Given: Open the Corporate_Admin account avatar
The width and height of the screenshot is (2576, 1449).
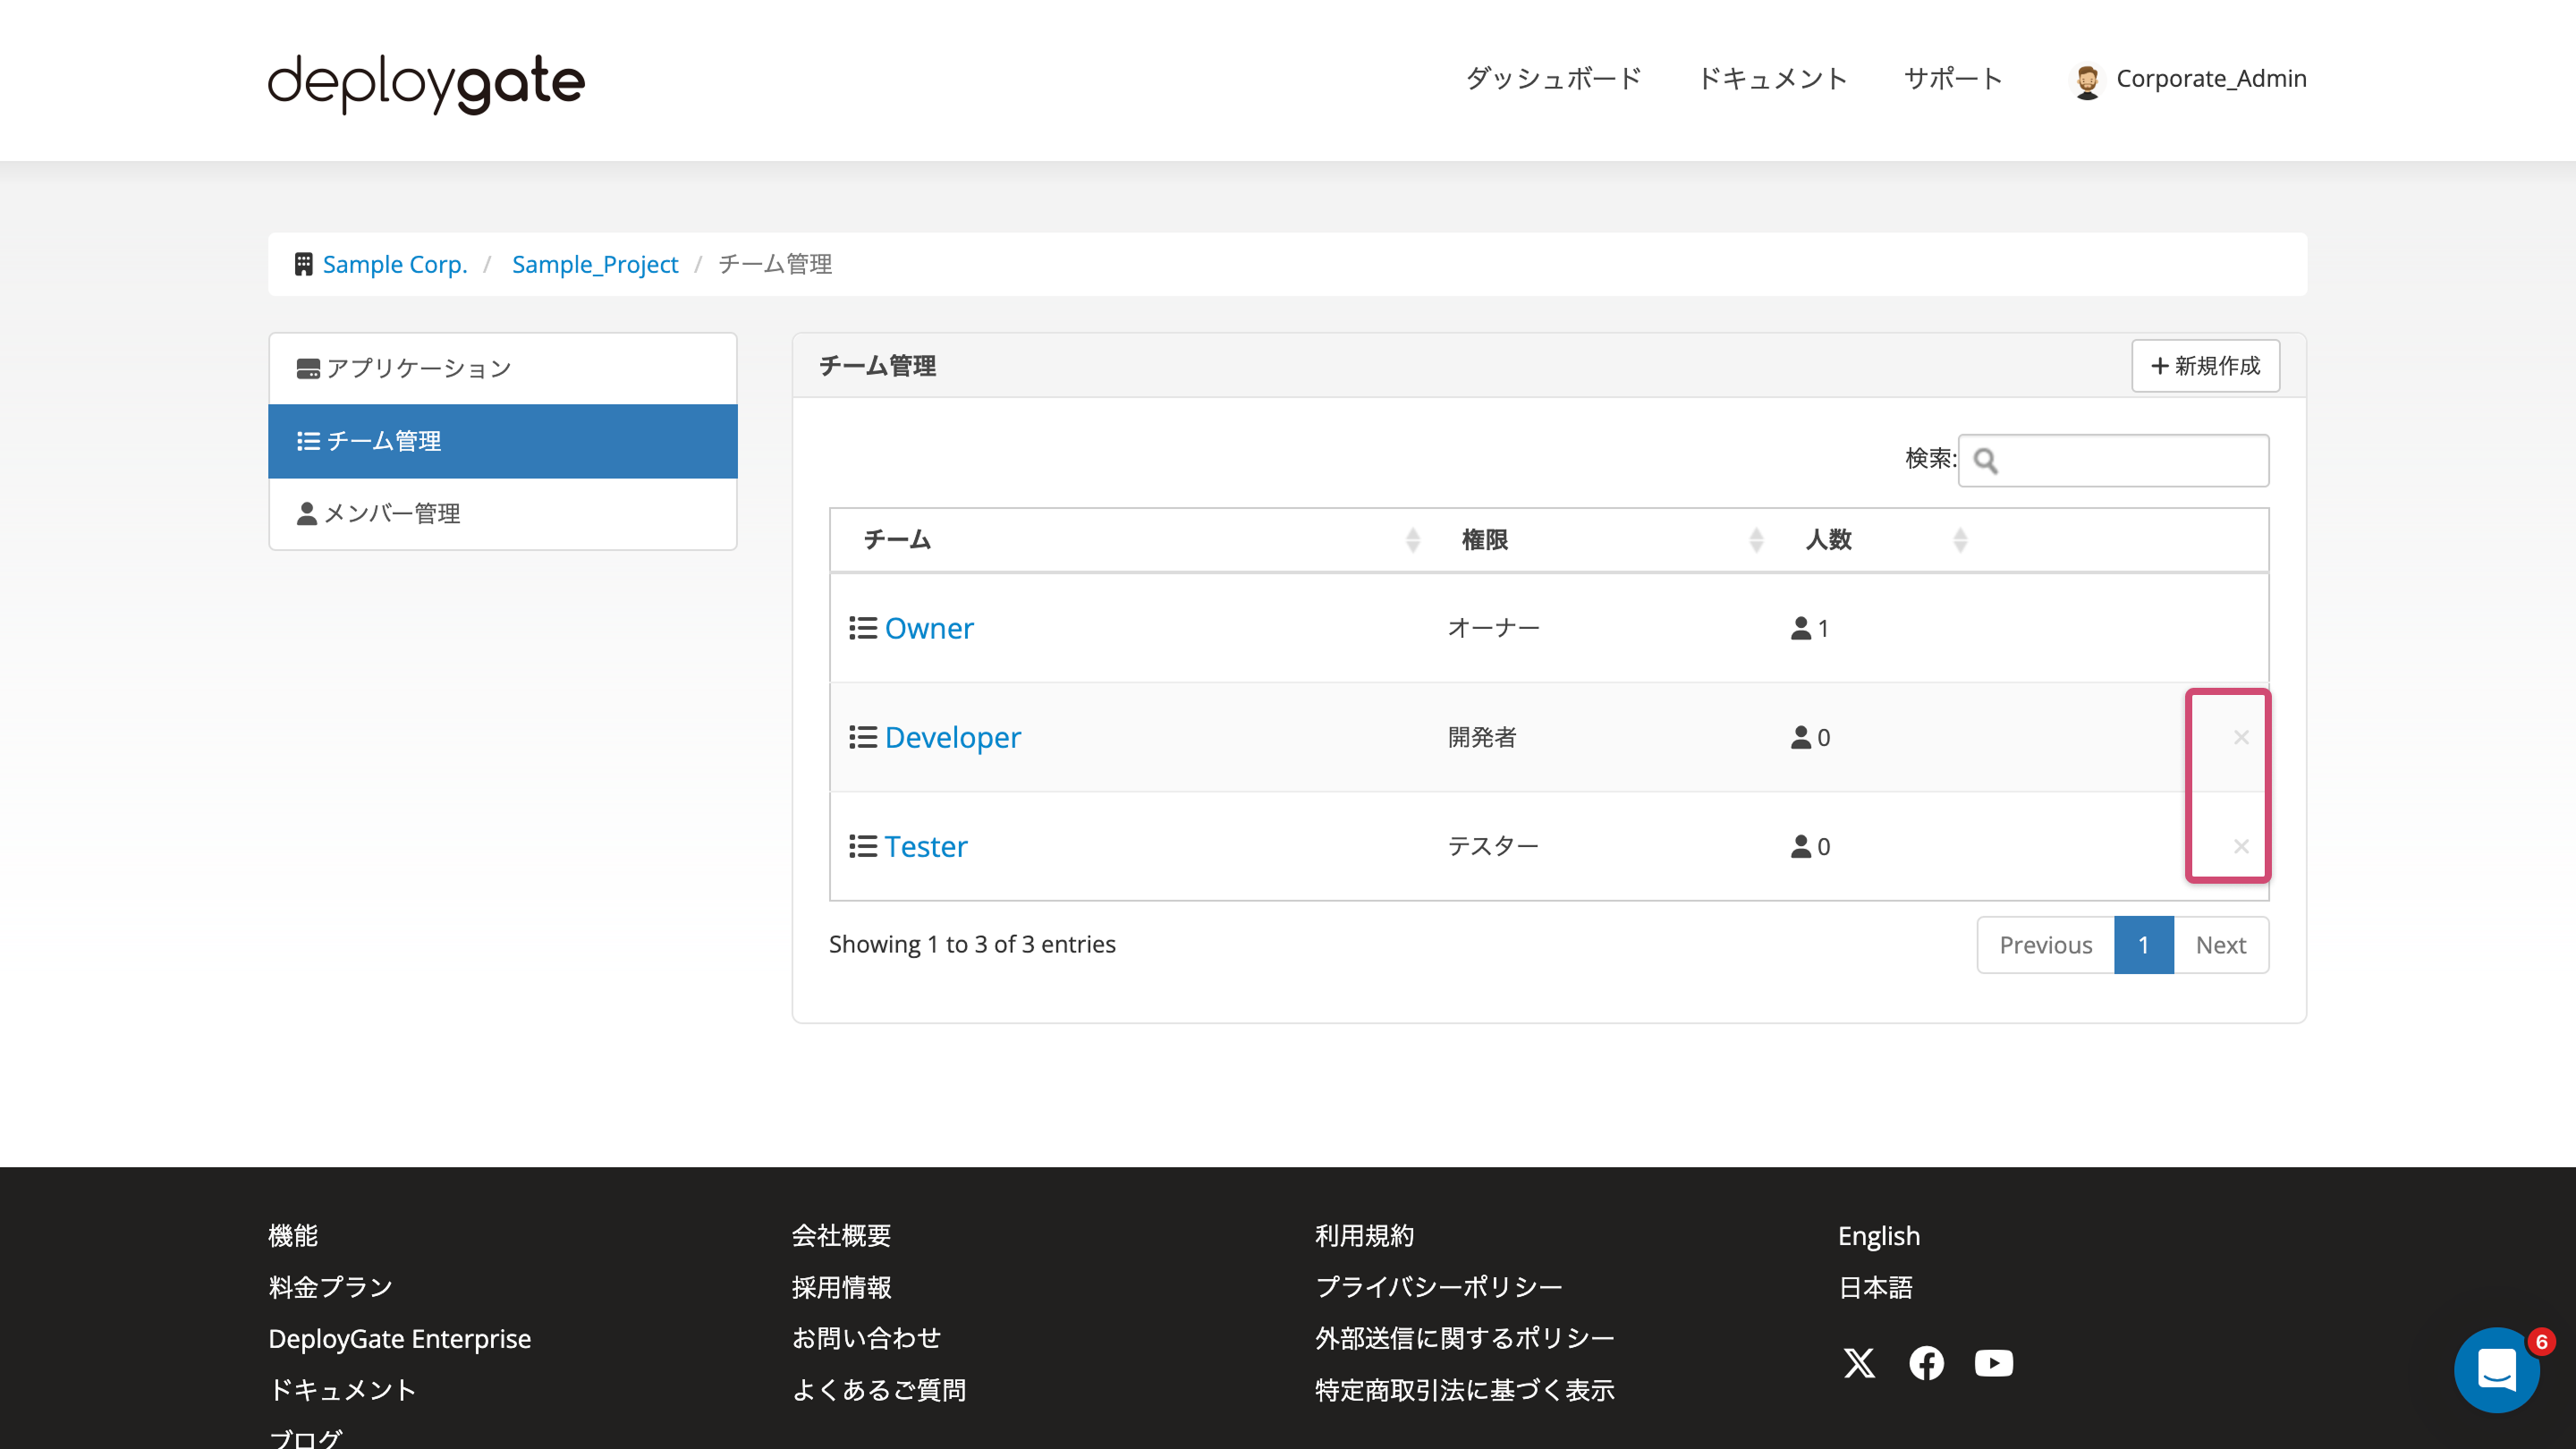Looking at the screenshot, I should click(x=2088, y=79).
